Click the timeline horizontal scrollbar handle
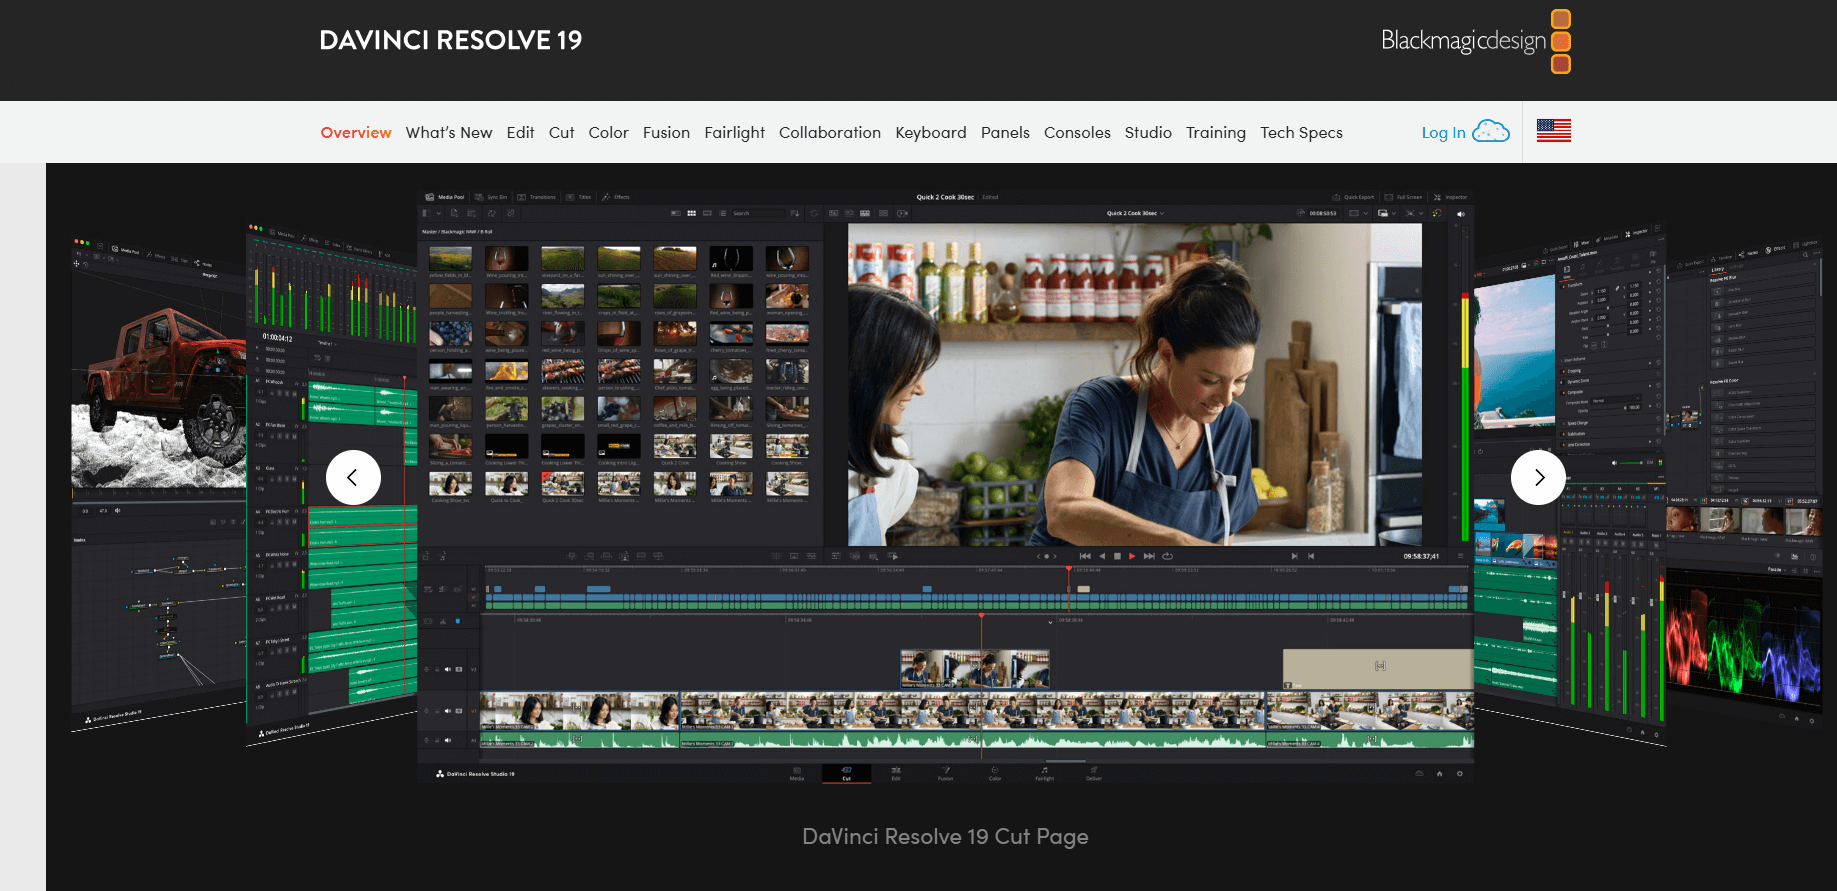Screen dimensions: 1837x891 click(x=1066, y=761)
